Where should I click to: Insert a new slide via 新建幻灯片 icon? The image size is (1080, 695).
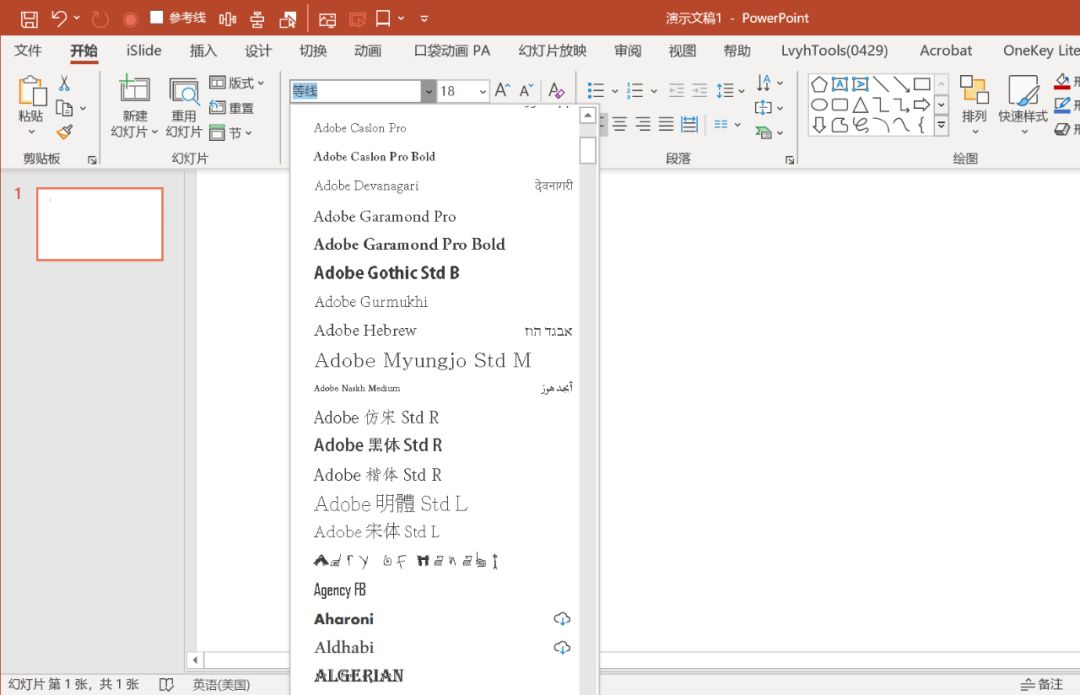point(134,90)
